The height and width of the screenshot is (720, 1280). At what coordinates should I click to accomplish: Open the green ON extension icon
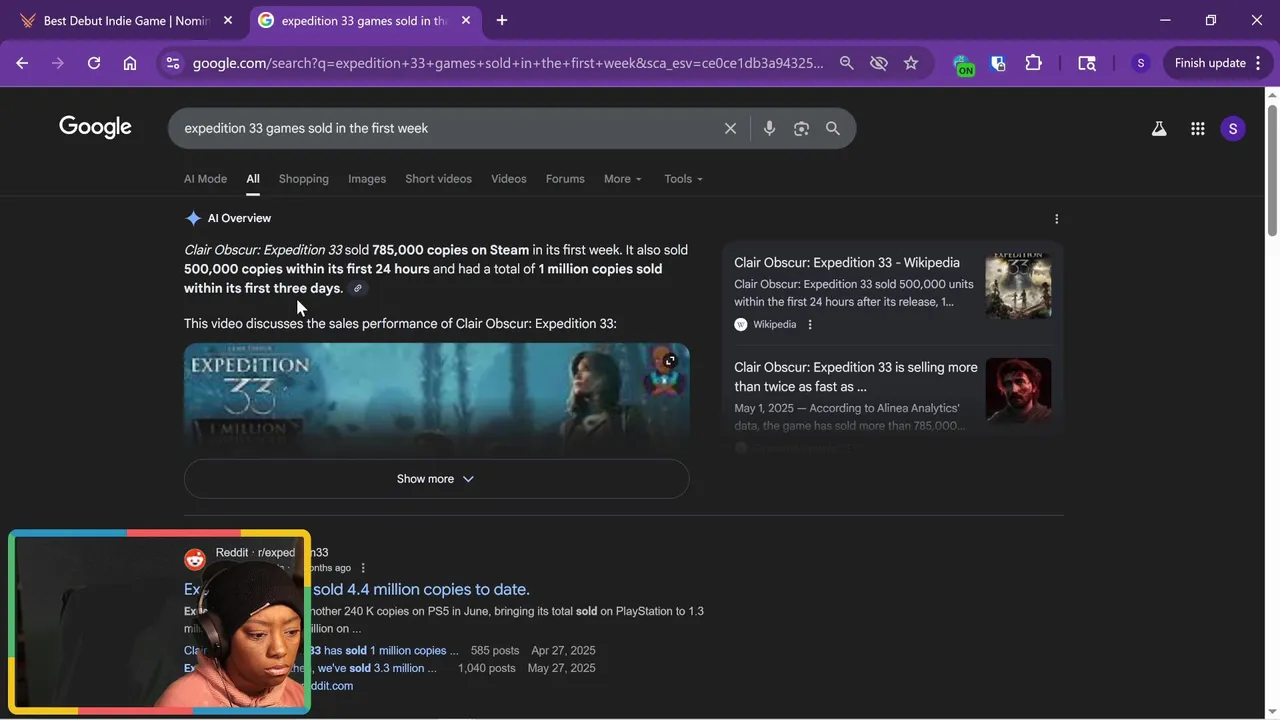(x=964, y=65)
